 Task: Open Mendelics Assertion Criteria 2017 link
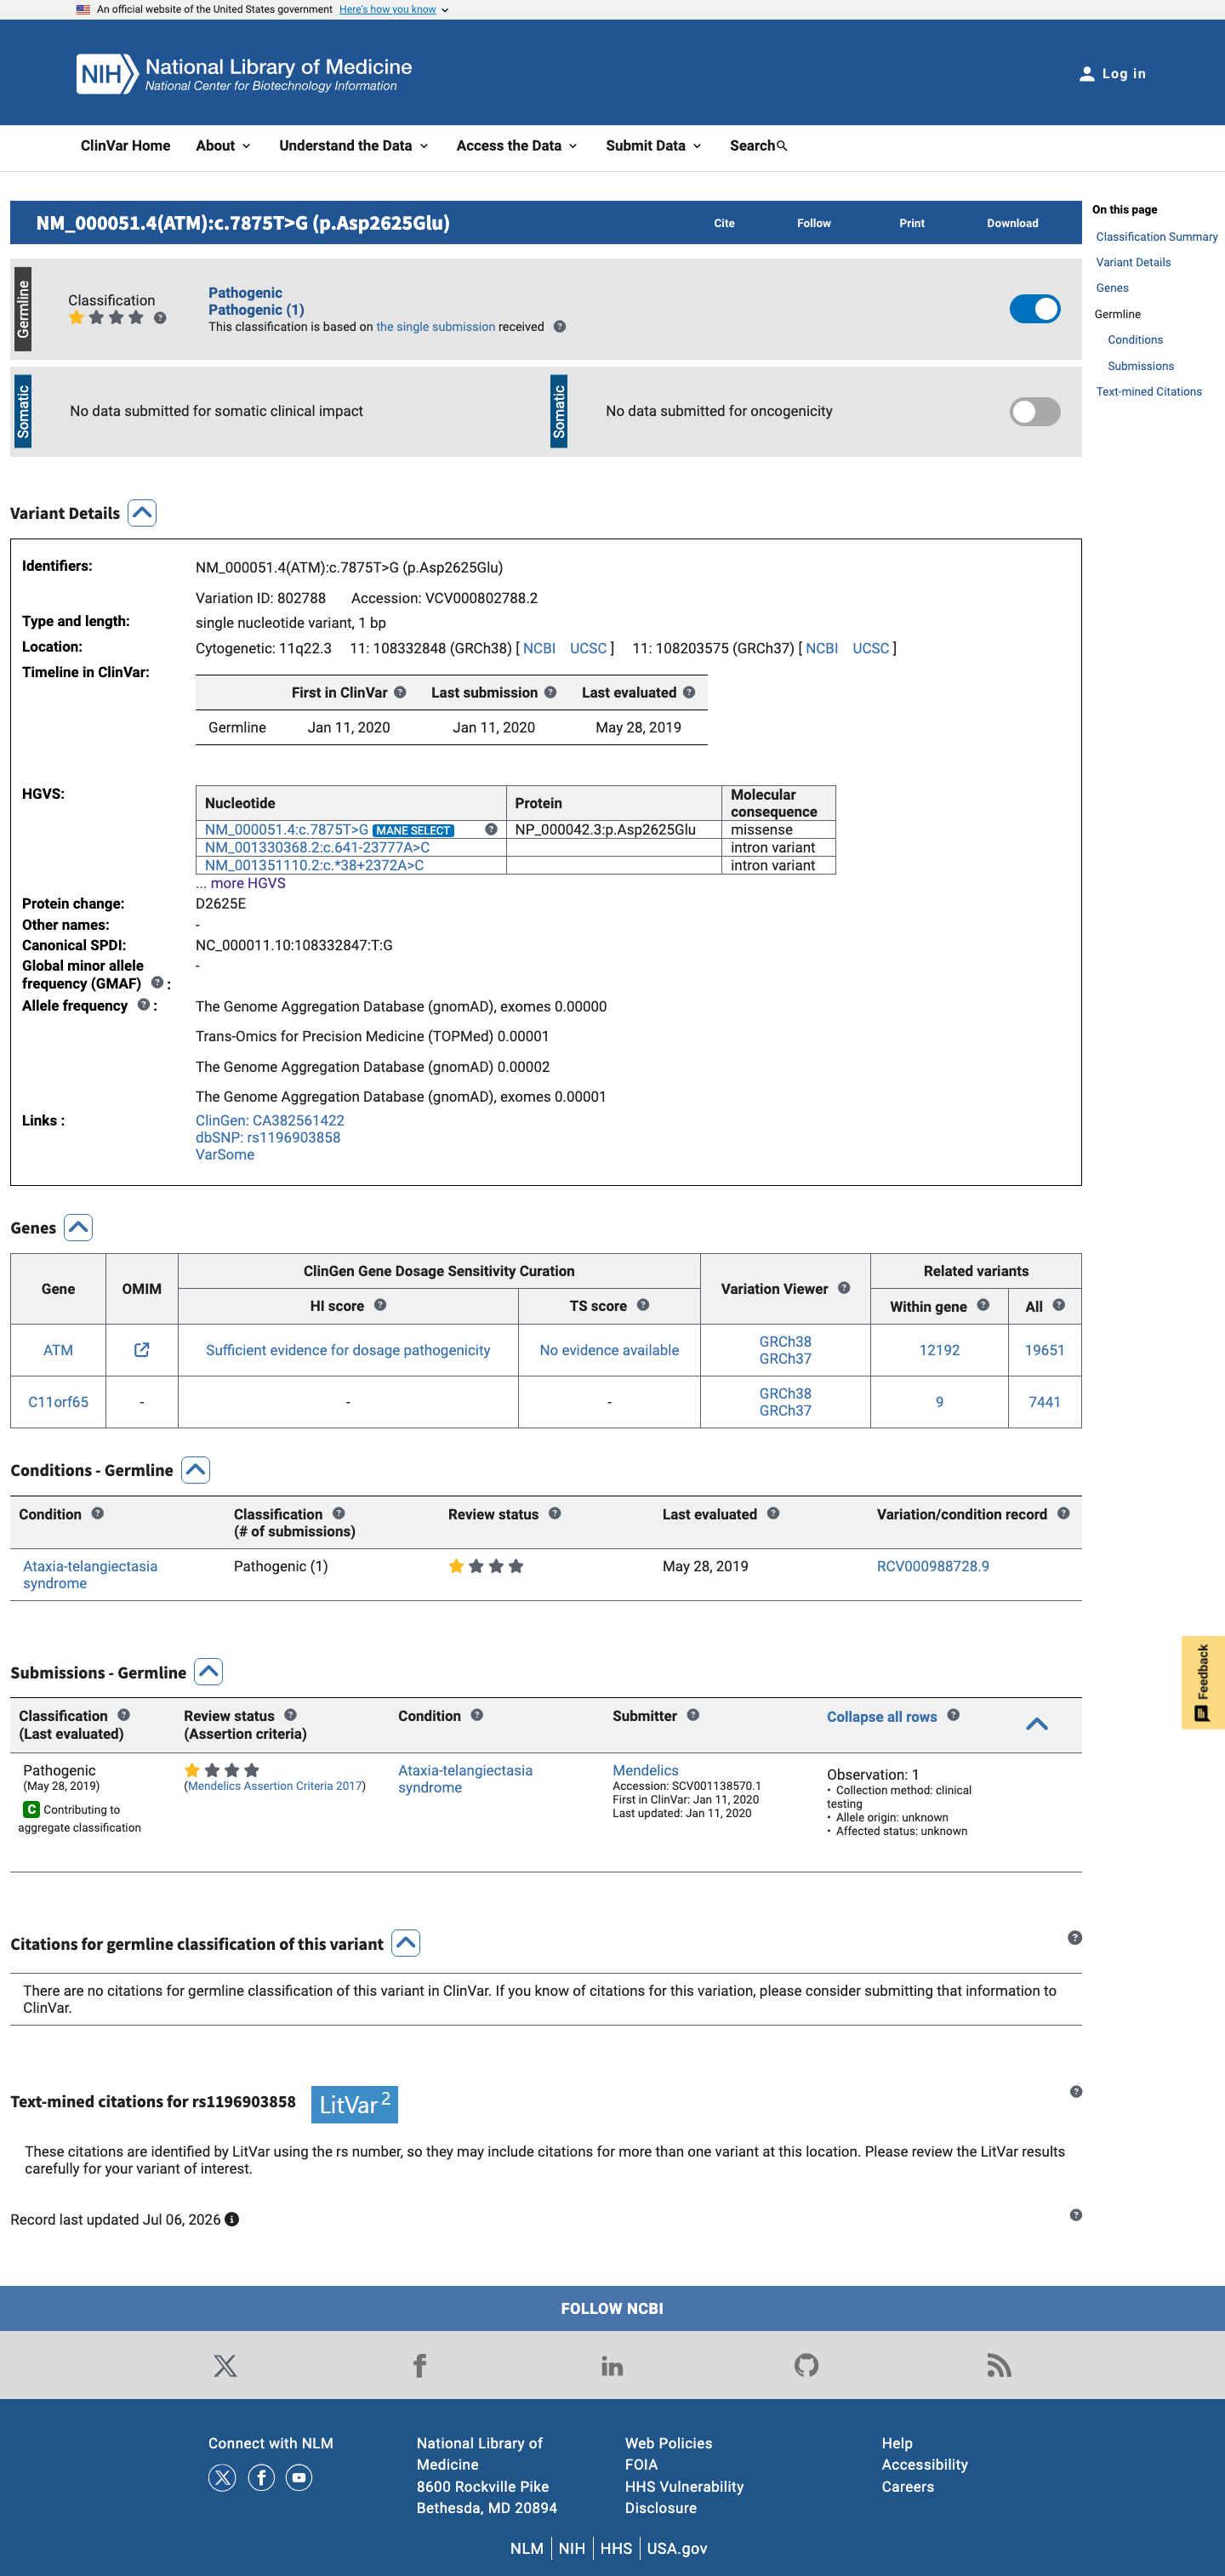click(x=275, y=1786)
